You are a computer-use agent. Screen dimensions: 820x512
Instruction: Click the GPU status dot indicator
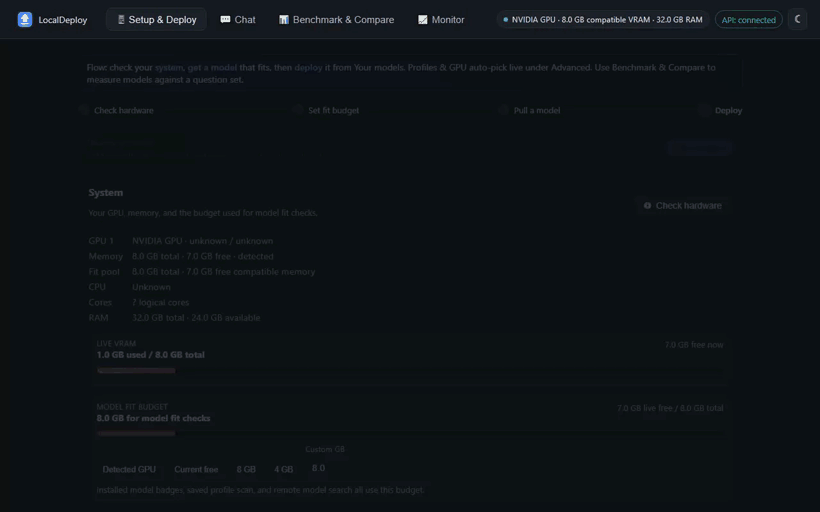pos(505,20)
